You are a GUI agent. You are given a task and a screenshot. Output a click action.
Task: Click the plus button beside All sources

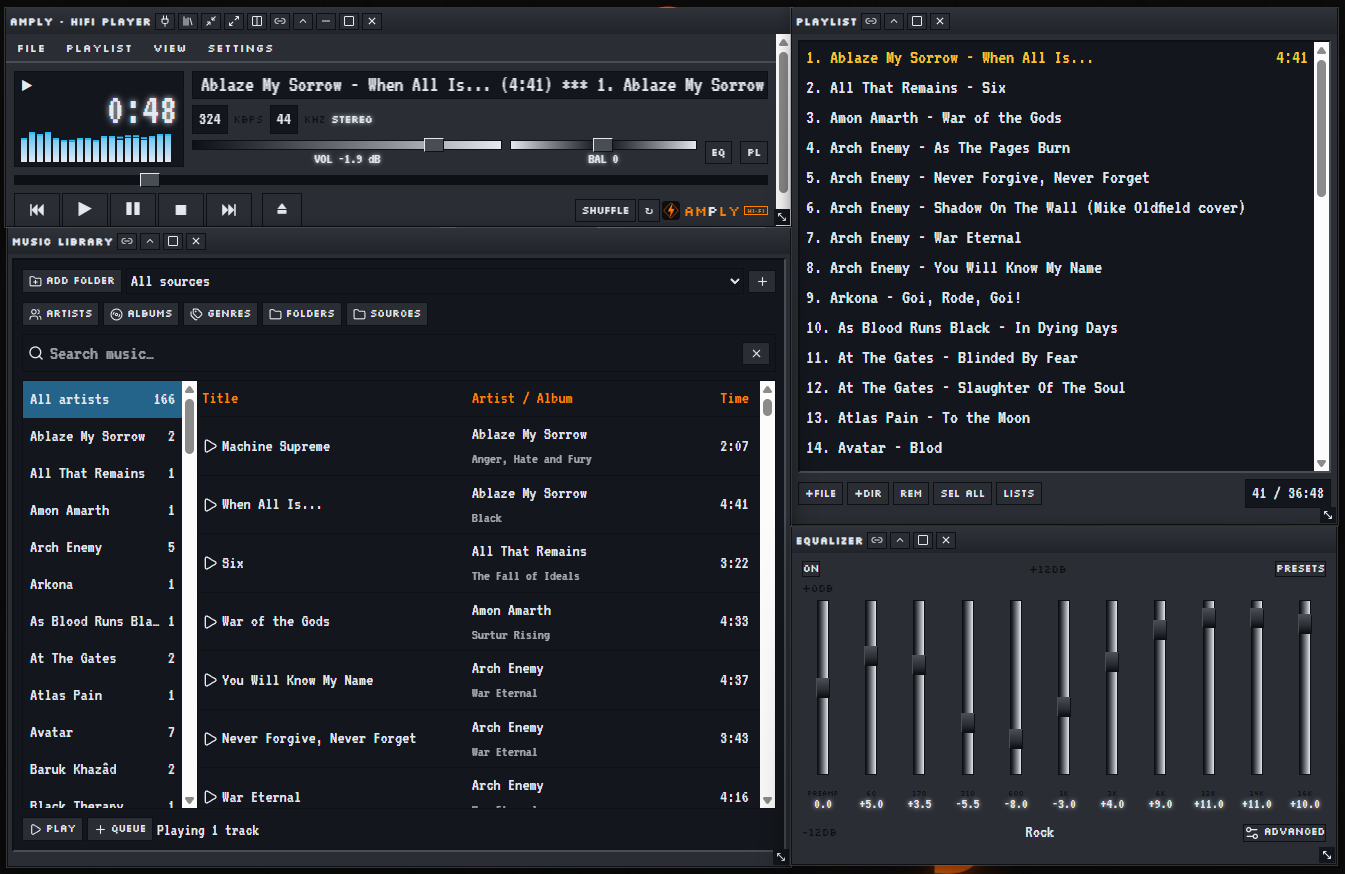pyautogui.click(x=762, y=281)
